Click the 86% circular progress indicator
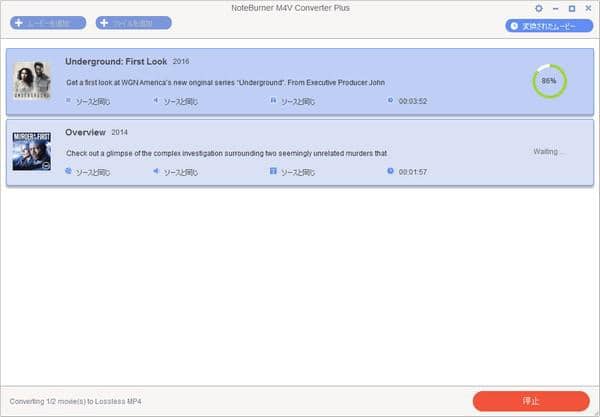Image resolution: width=600 pixels, height=417 pixels. (548, 81)
